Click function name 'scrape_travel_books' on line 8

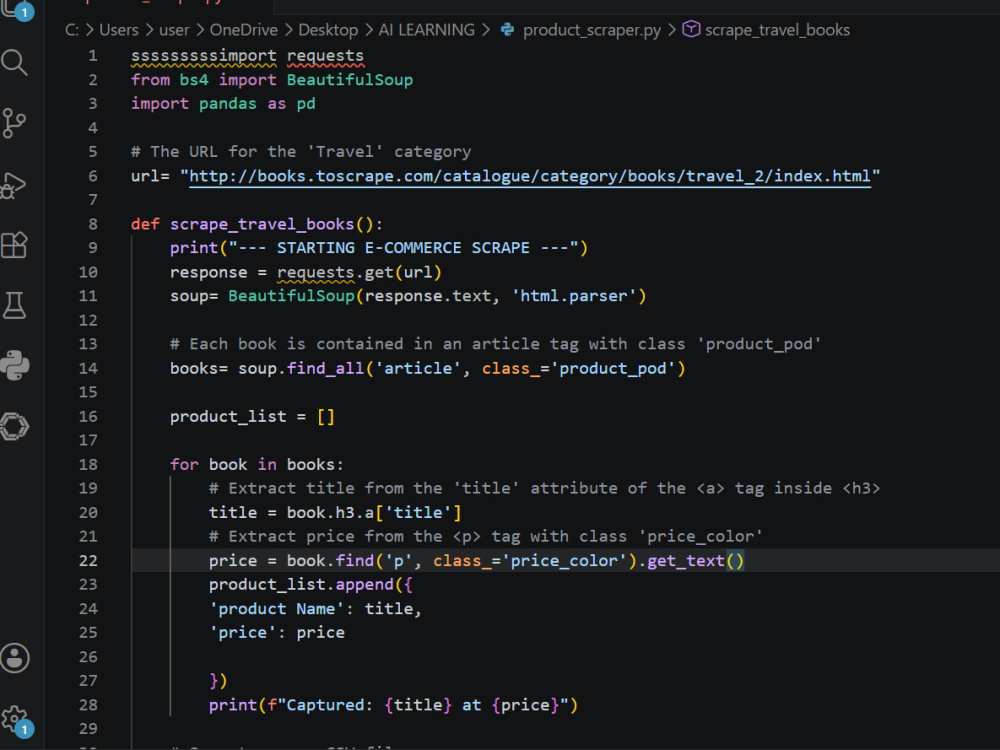pyautogui.click(x=262, y=224)
